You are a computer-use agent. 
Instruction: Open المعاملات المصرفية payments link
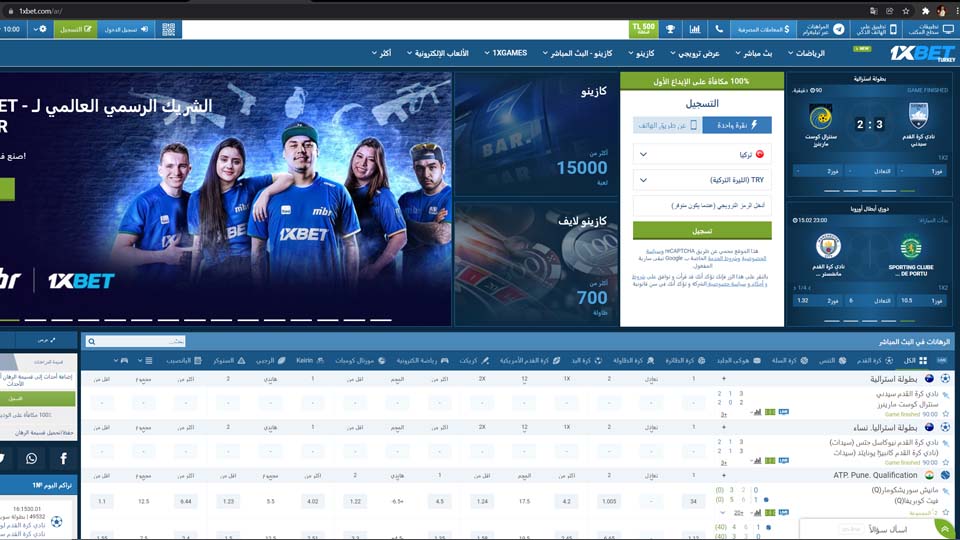[x=763, y=29]
